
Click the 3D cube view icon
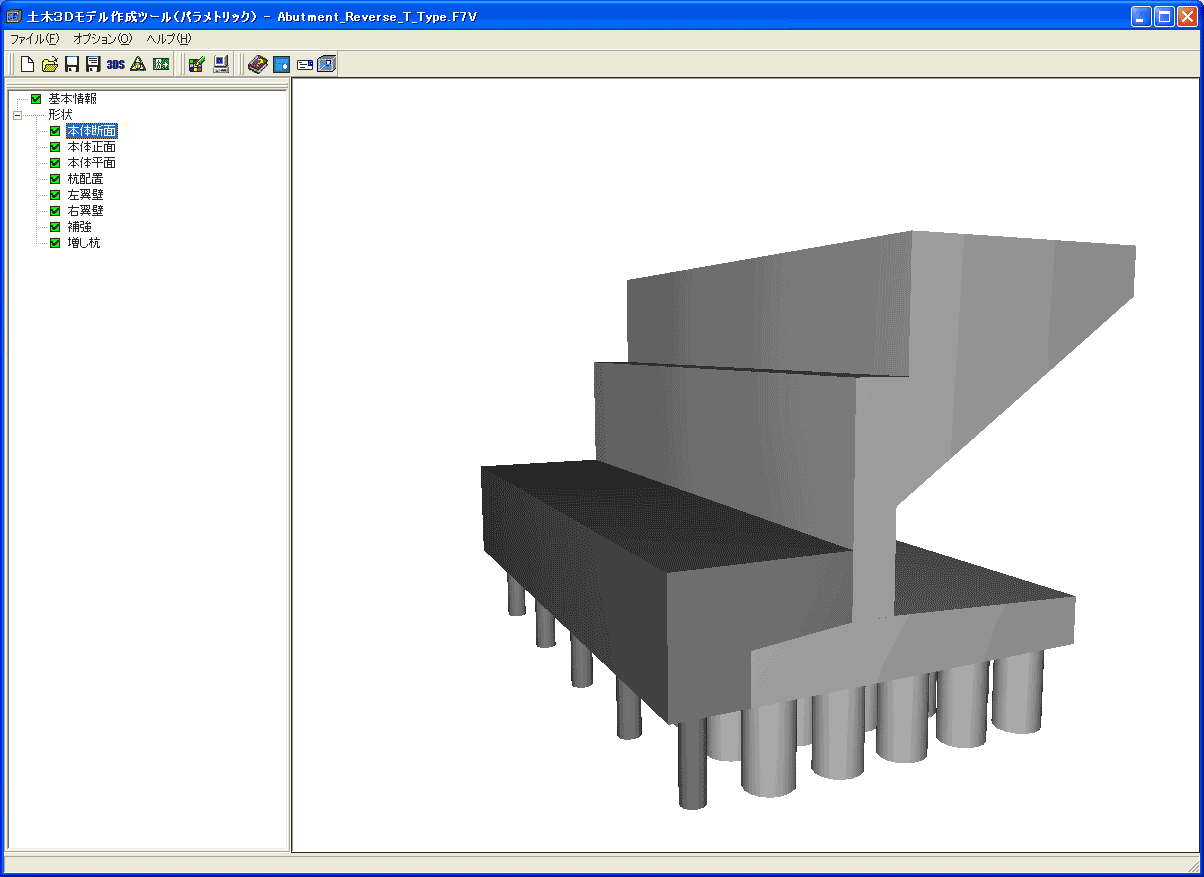click(326, 65)
